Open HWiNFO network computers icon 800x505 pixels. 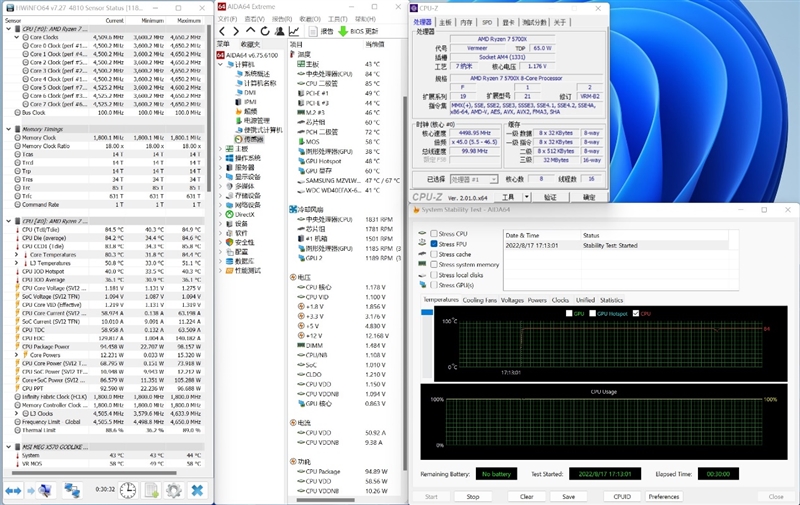click(72, 491)
